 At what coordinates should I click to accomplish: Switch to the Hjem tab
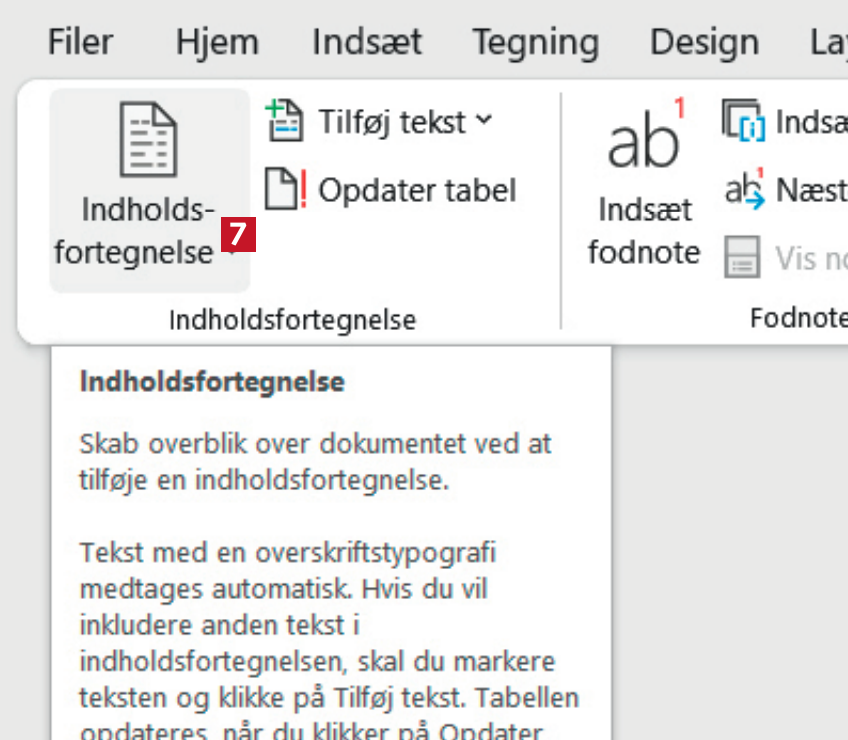pyautogui.click(x=217, y=42)
